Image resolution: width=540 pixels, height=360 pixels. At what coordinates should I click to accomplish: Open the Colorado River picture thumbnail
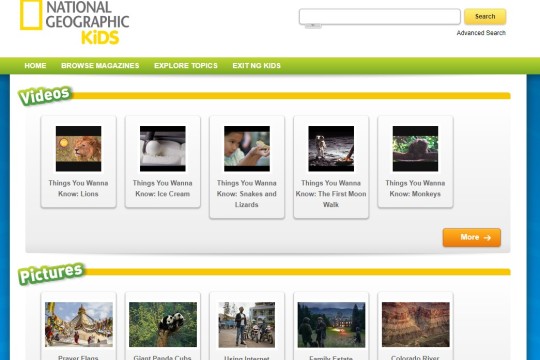(x=416, y=325)
